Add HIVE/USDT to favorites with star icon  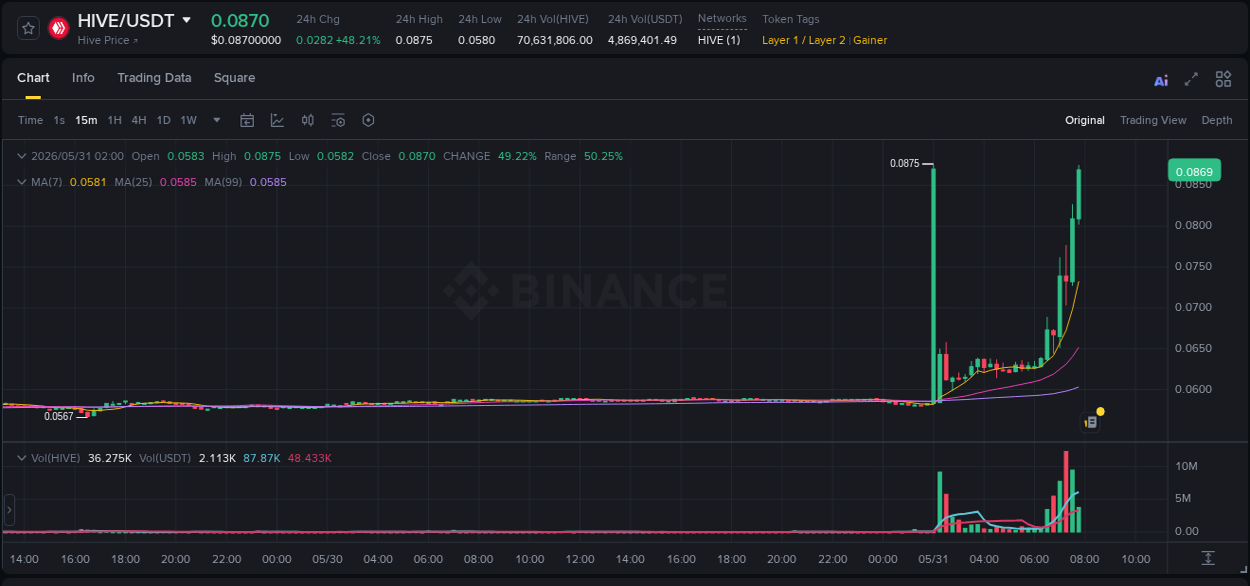coord(28,28)
